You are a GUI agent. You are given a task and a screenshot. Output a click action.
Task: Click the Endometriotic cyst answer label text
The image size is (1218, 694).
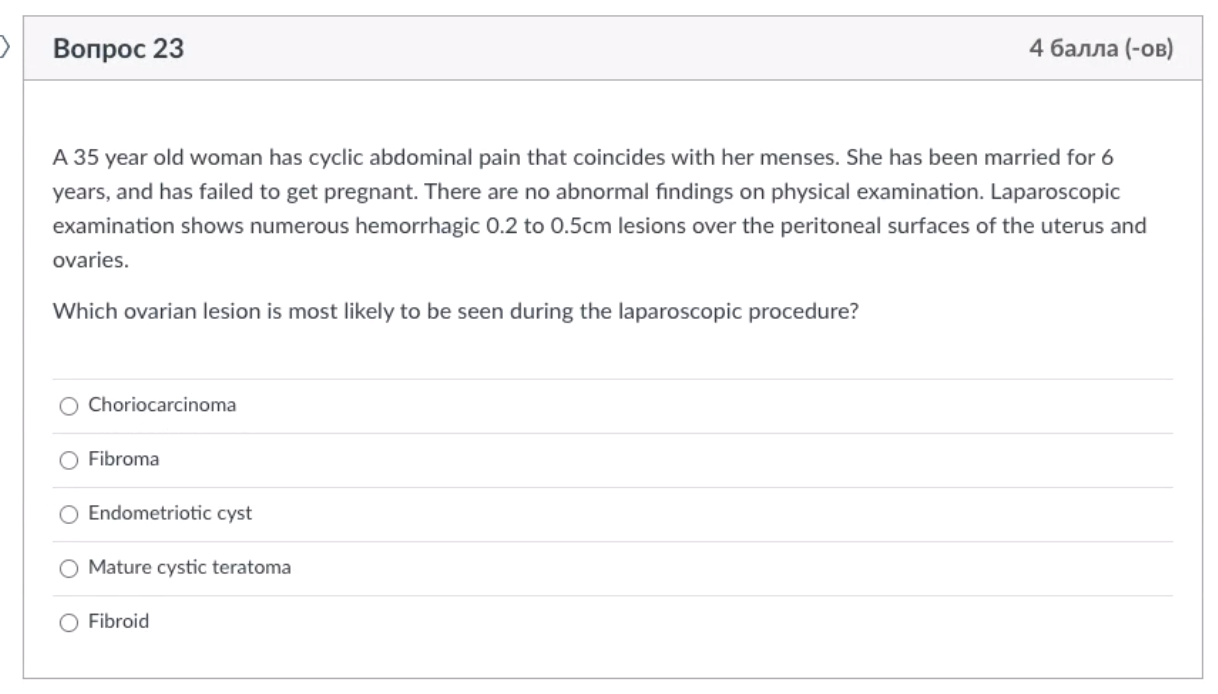(170, 513)
